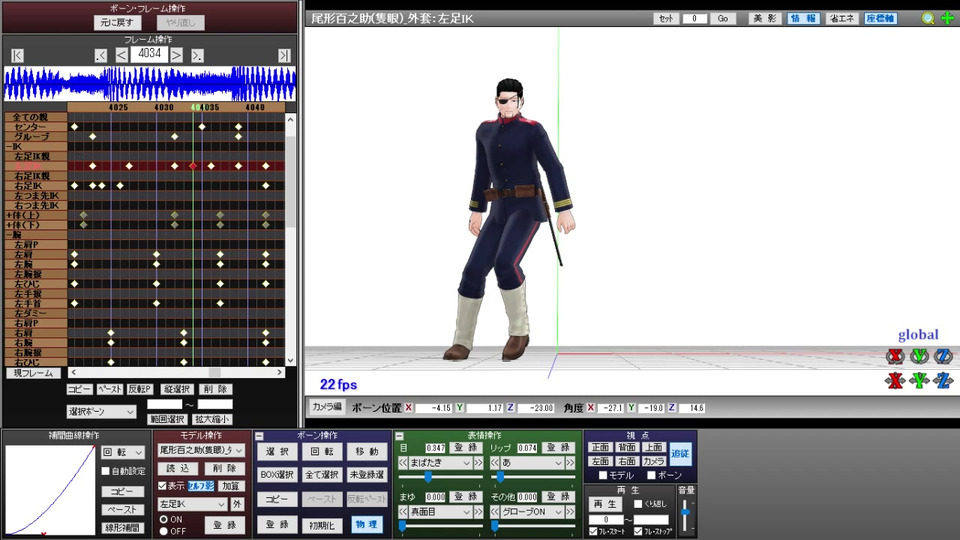Jump to the last frame

(284, 56)
